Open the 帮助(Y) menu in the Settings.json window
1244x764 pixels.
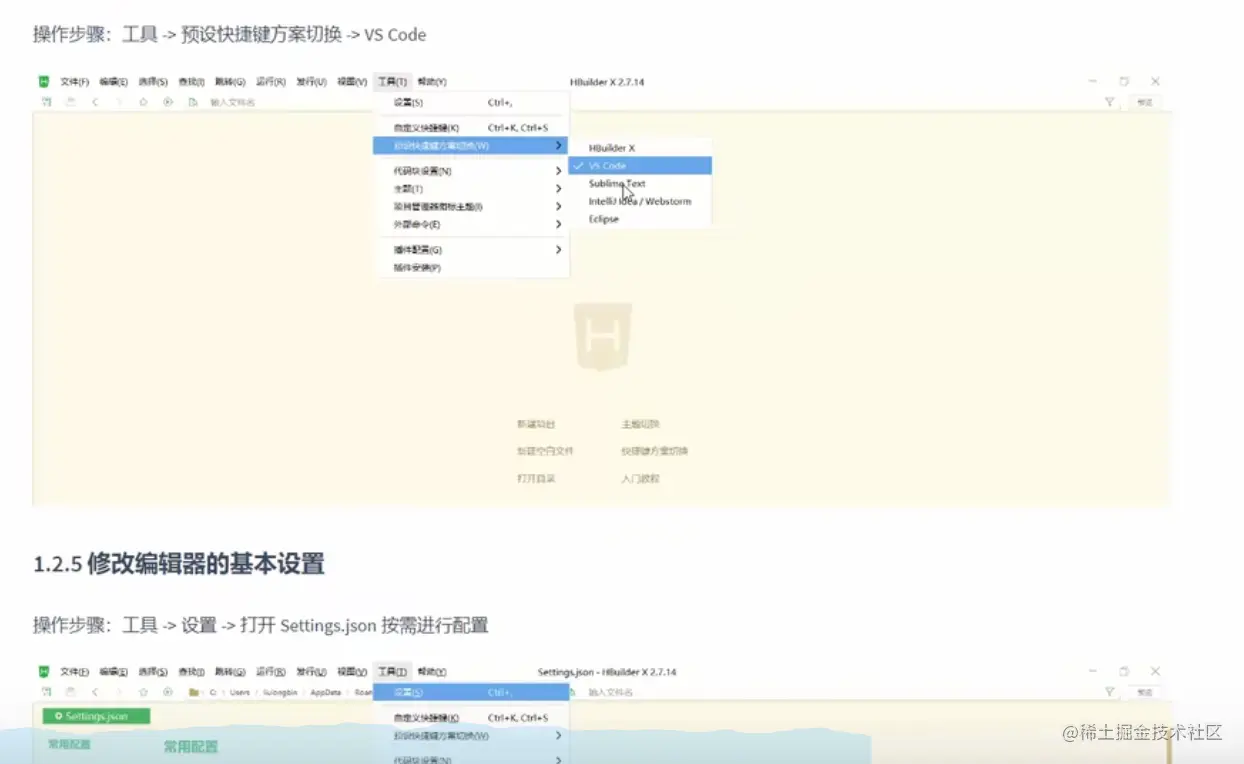tap(432, 672)
